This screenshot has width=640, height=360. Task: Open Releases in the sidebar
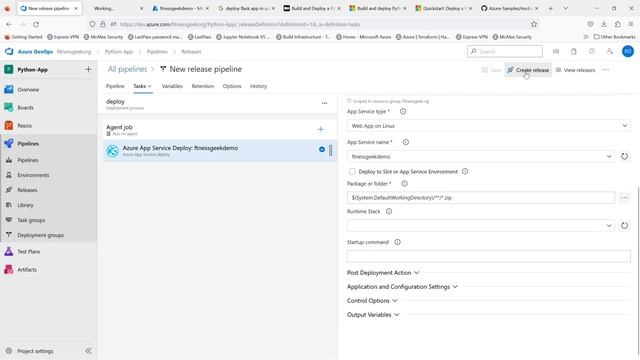[x=27, y=190]
